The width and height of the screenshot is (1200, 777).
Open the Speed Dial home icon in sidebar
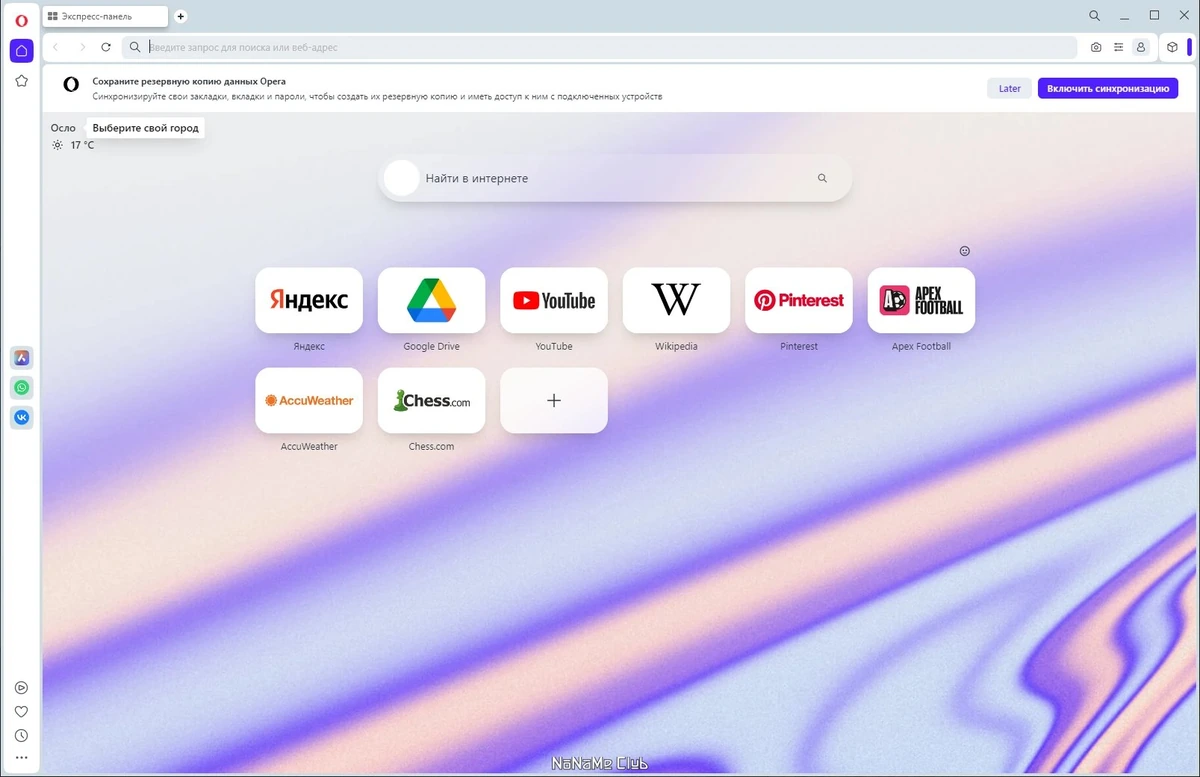pyautogui.click(x=21, y=50)
